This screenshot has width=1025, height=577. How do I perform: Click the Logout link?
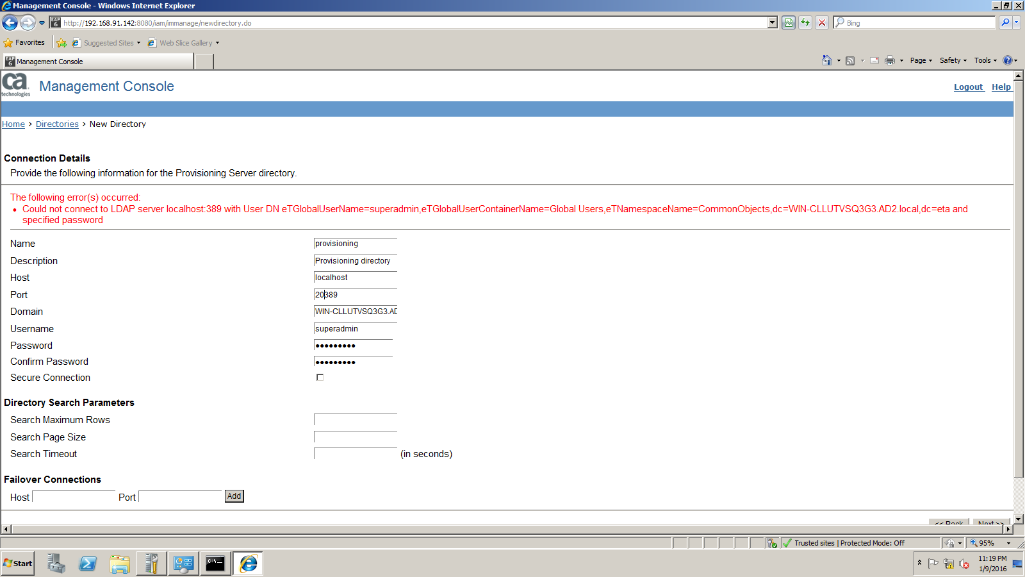click(x=968, y=87)
